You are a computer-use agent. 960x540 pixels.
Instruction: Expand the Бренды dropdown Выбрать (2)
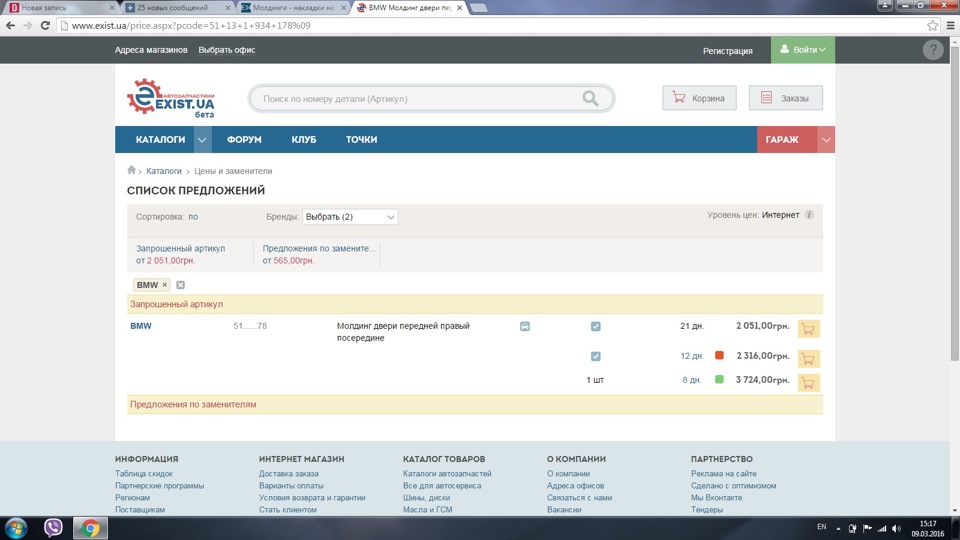[350, 217]
